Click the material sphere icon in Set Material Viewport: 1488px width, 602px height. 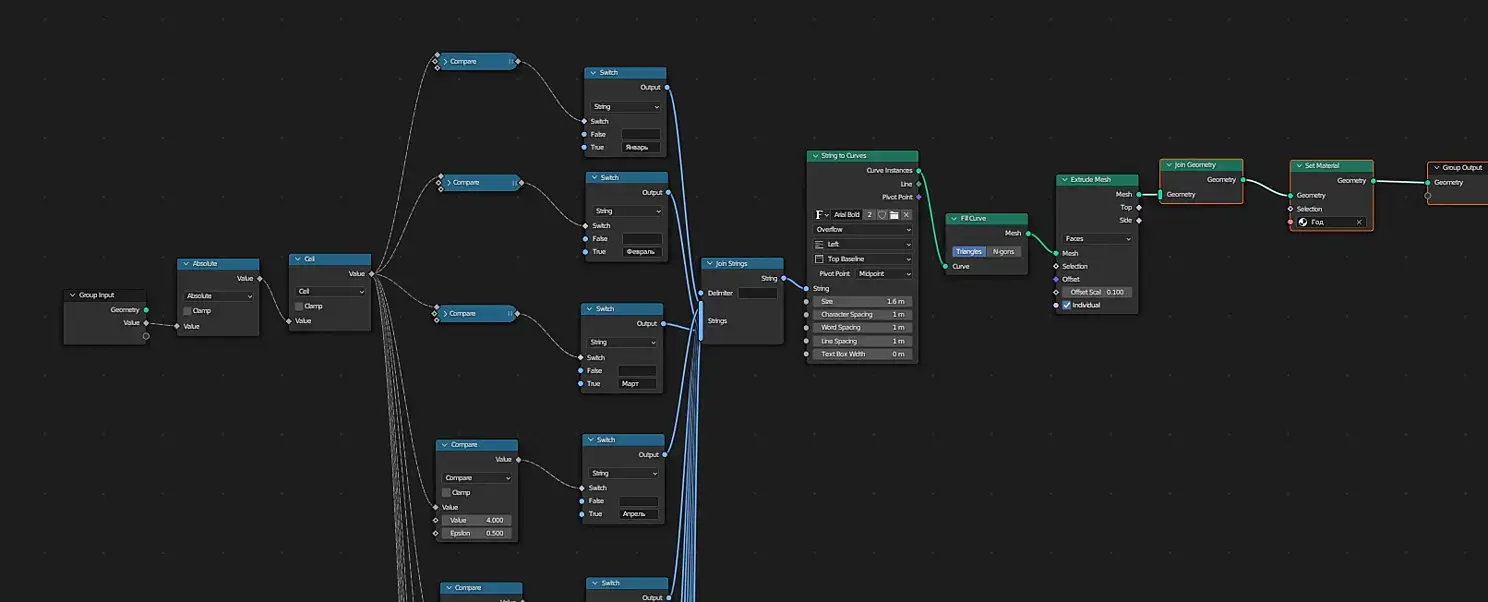coord(1303,222)
